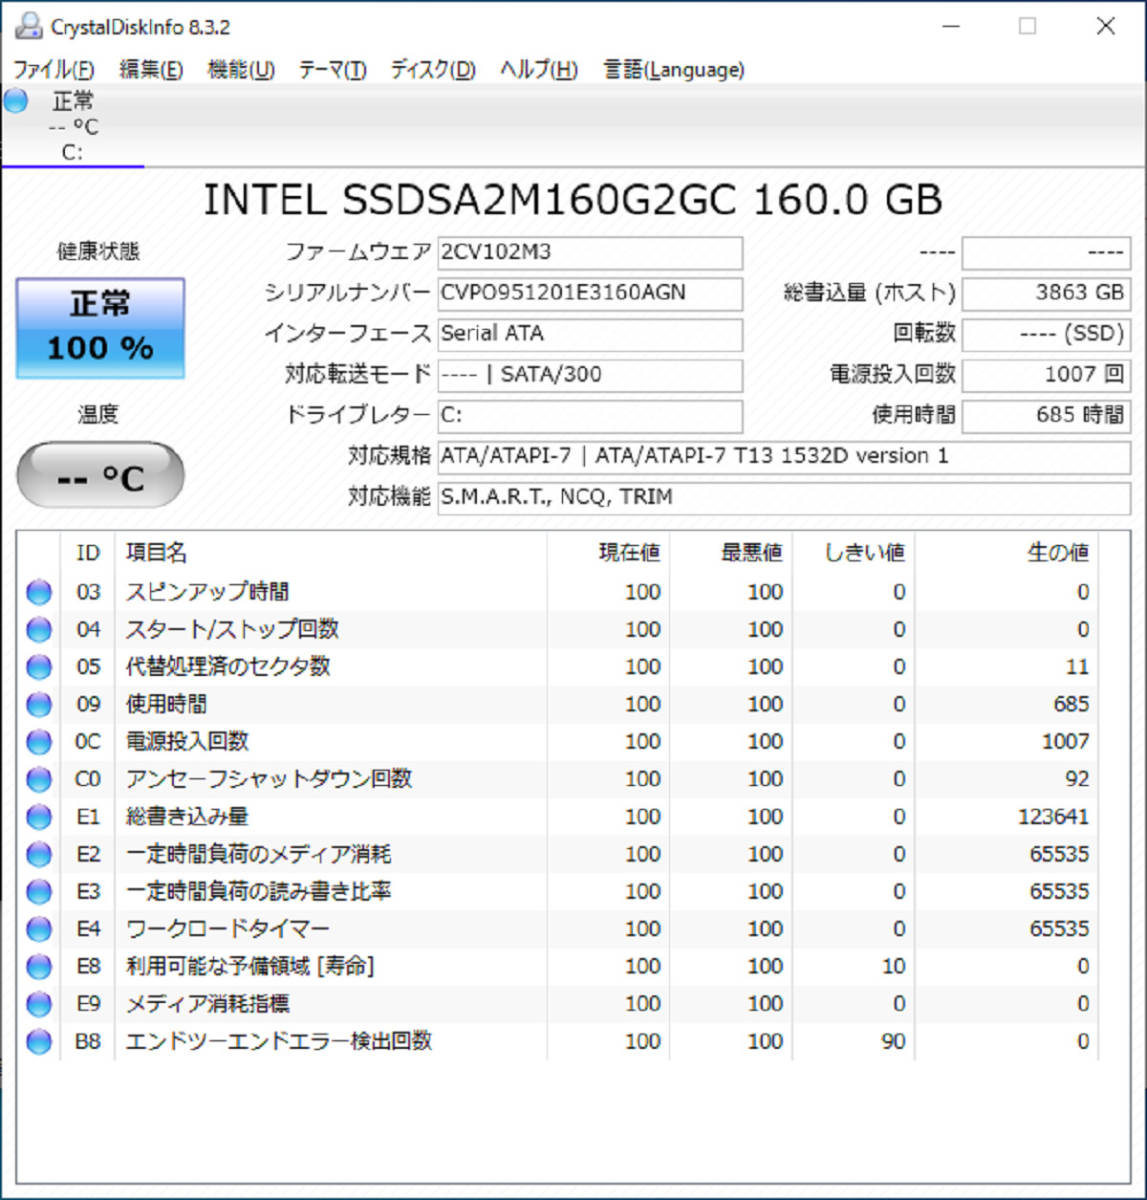
Task: Click the ID column header
Action: click(x=88, y=553)
